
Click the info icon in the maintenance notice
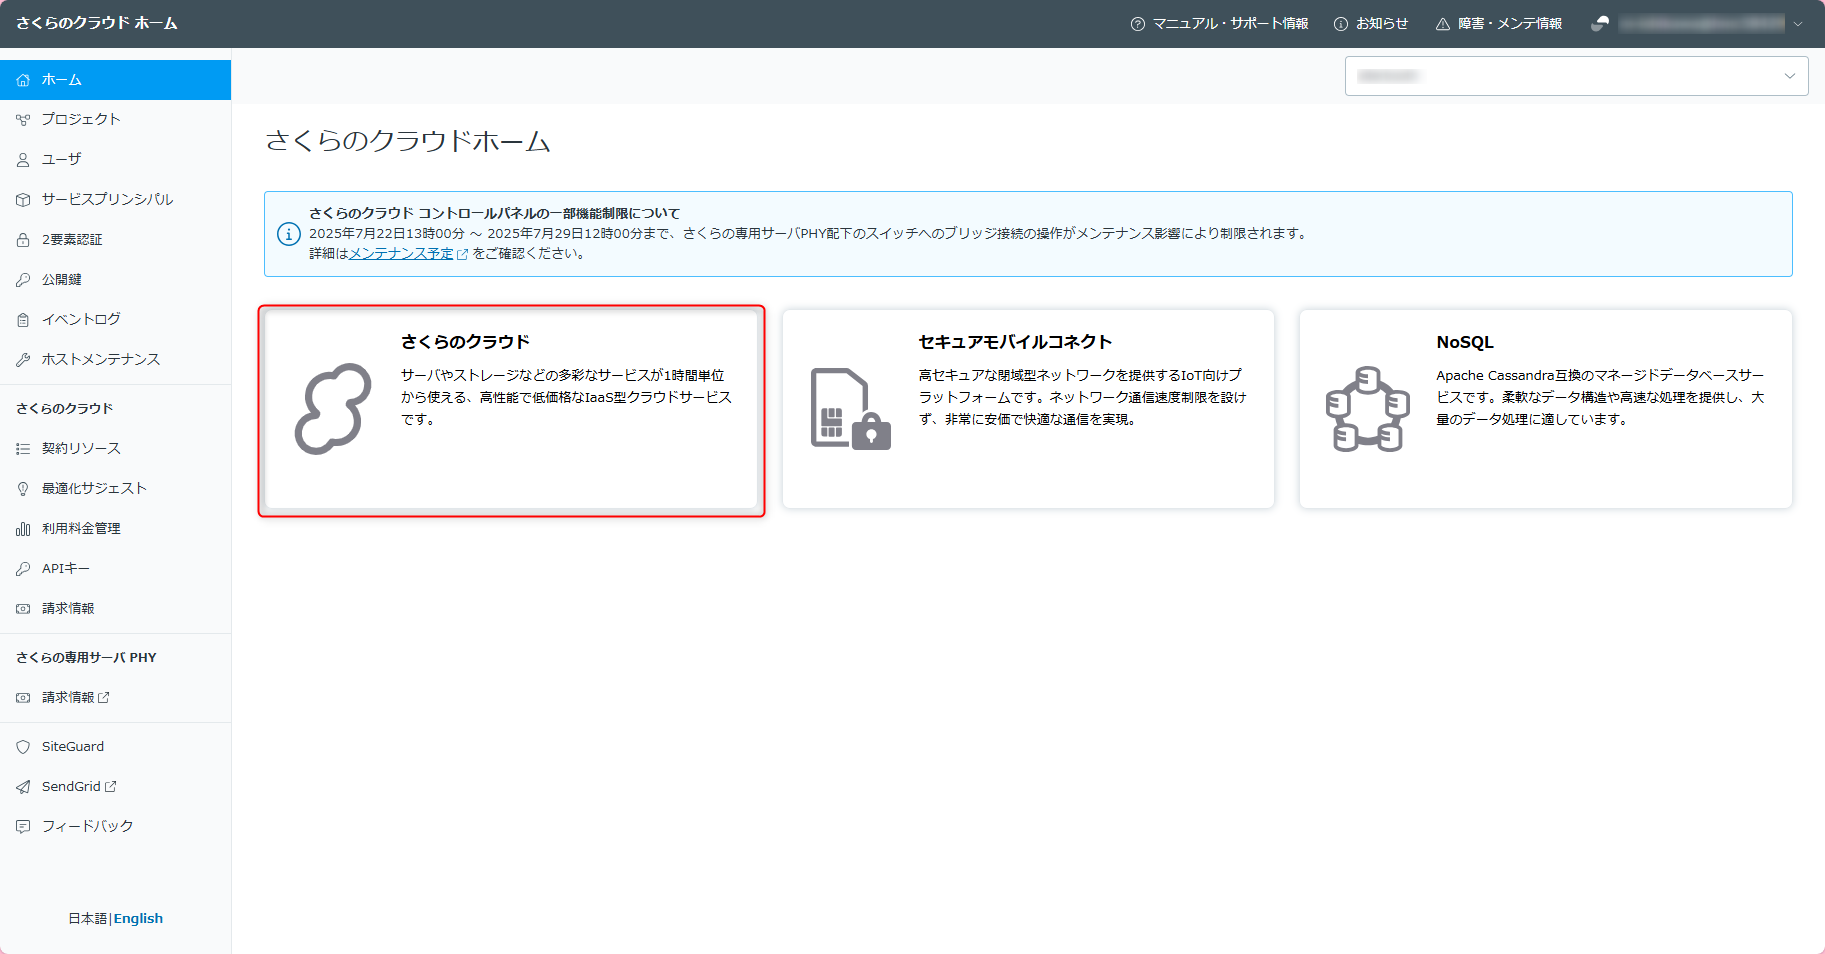pyautogui.click(x=288, y=233)
